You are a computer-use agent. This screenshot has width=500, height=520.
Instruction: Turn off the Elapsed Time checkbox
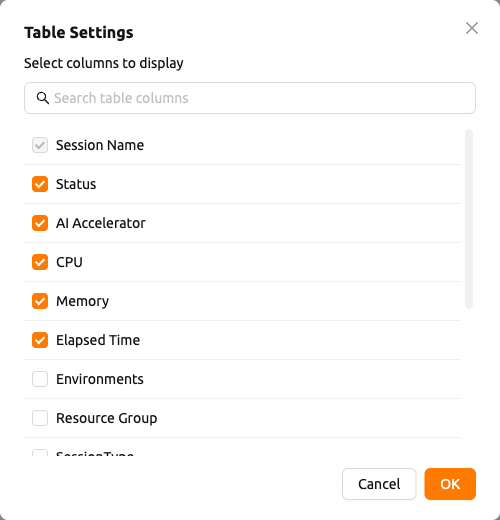[x=40, y=340]
